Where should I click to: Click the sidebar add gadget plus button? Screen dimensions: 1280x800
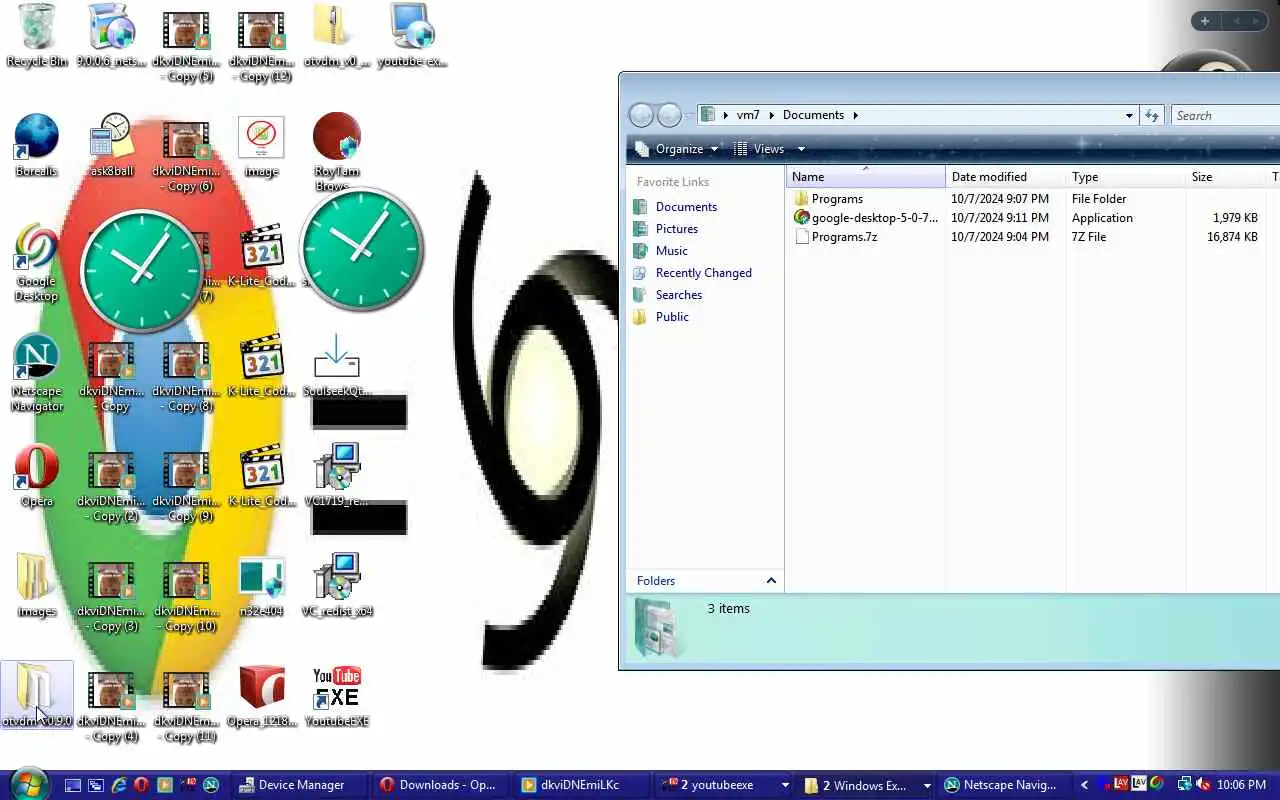click(x=1205, y=21)
